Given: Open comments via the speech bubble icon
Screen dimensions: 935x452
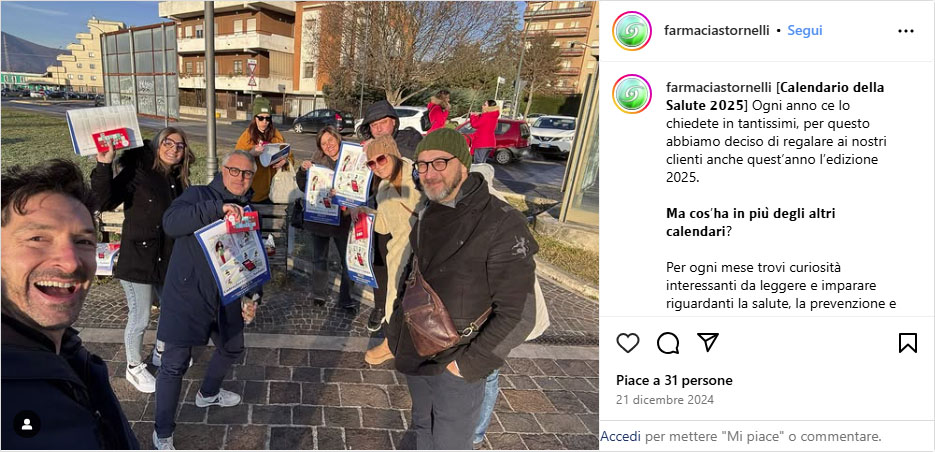Looking at the screenshot, I should (668, 343).
